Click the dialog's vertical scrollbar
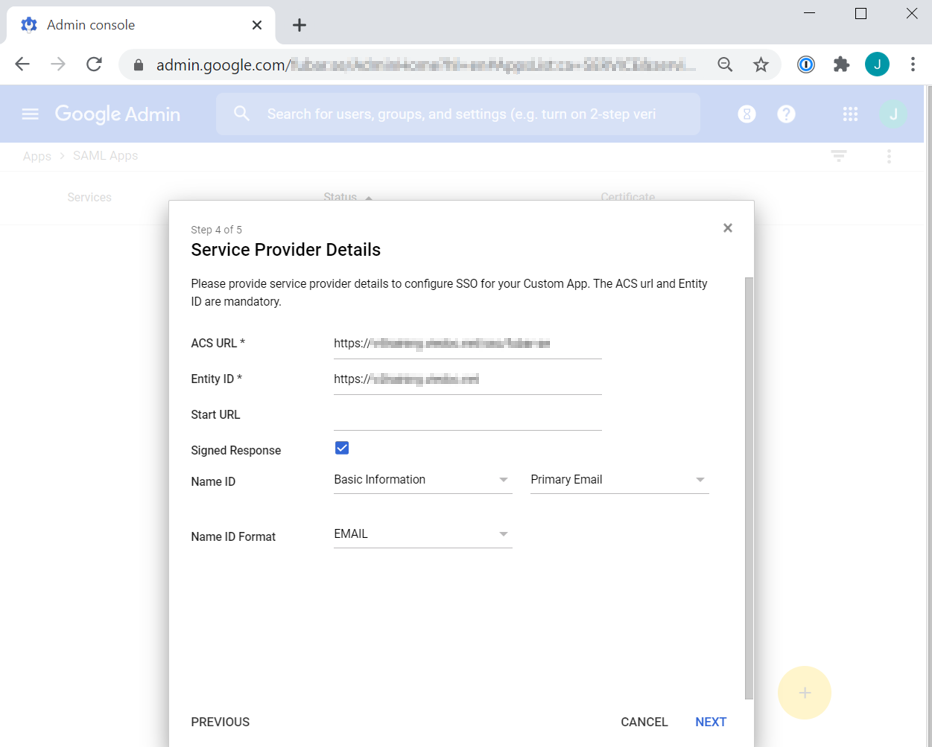The width and height of the screenshot is (932, 747). click(749, 480)
